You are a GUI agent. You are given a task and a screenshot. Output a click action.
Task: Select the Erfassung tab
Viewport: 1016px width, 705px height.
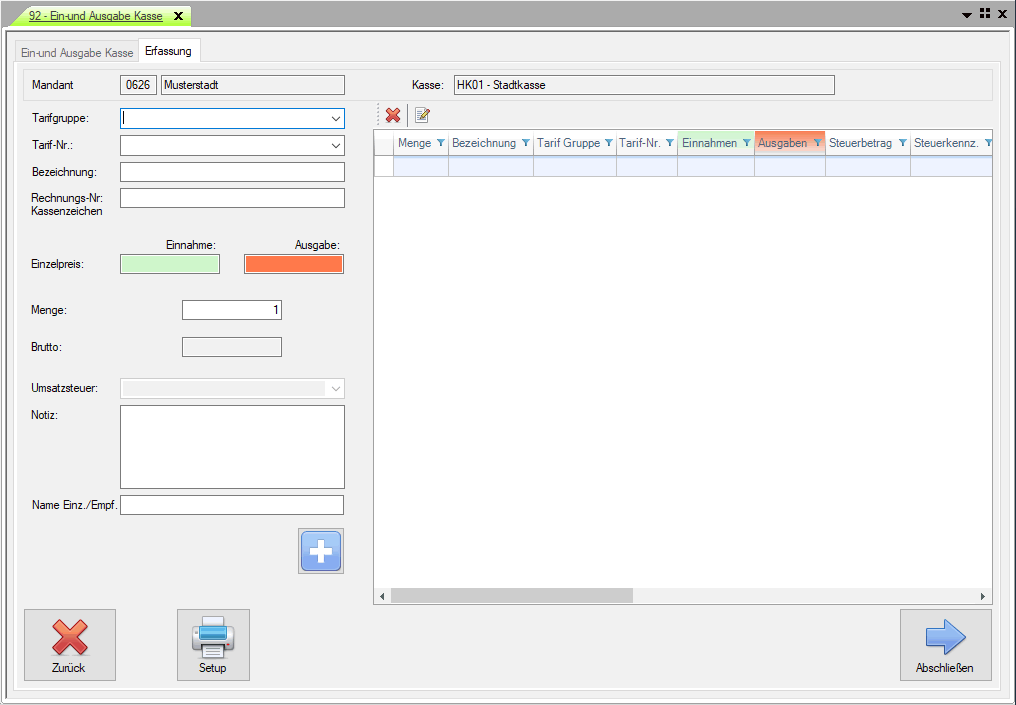168,51
